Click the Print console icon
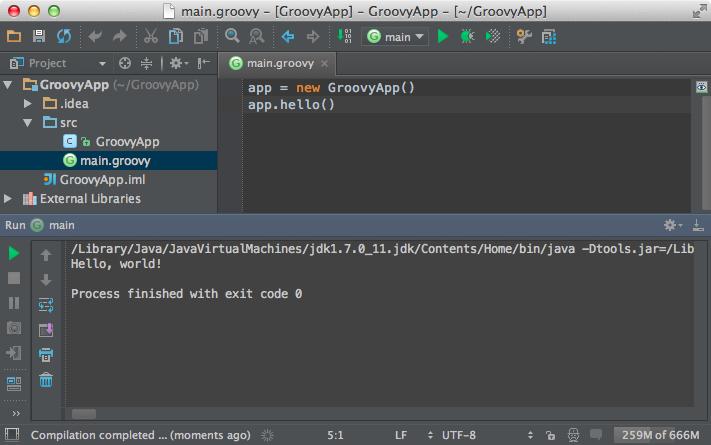The width and height of the screenshot is (711, 445). pos(46,355)
